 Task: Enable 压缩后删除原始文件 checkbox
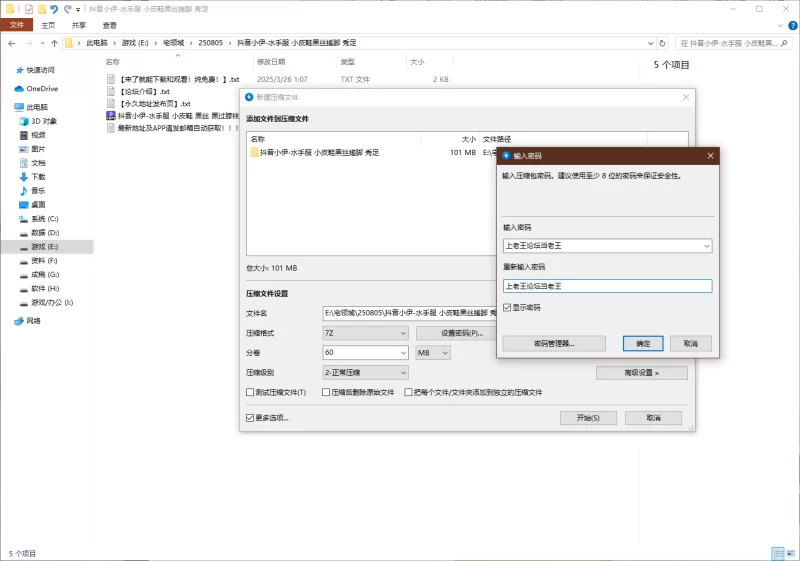pyautogui.click(x=326, y=392)
